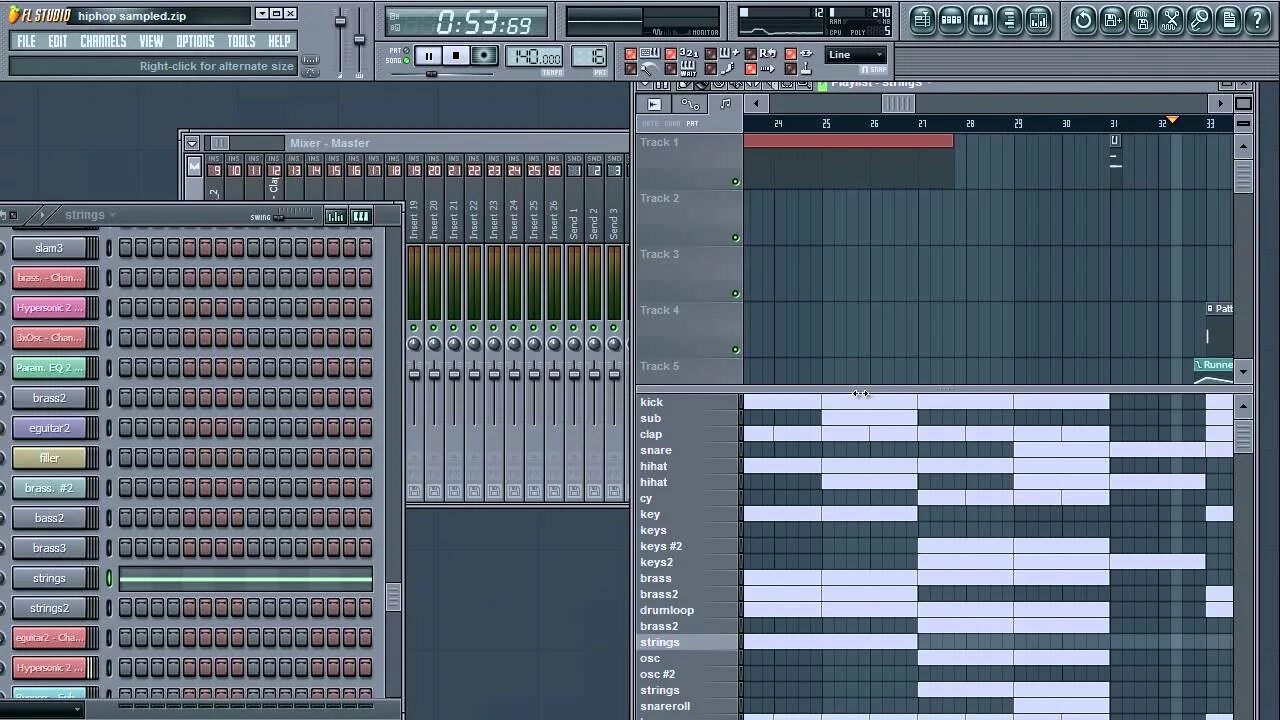Click the metronome icon in recording panel
This screenshot has height=720, width=1280.
pos(649,69)
